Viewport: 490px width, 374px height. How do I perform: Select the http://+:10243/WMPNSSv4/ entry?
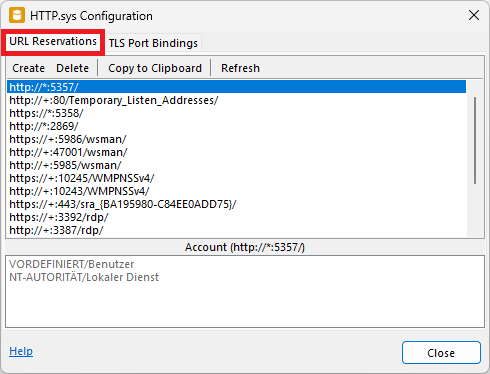coord(236,191)
